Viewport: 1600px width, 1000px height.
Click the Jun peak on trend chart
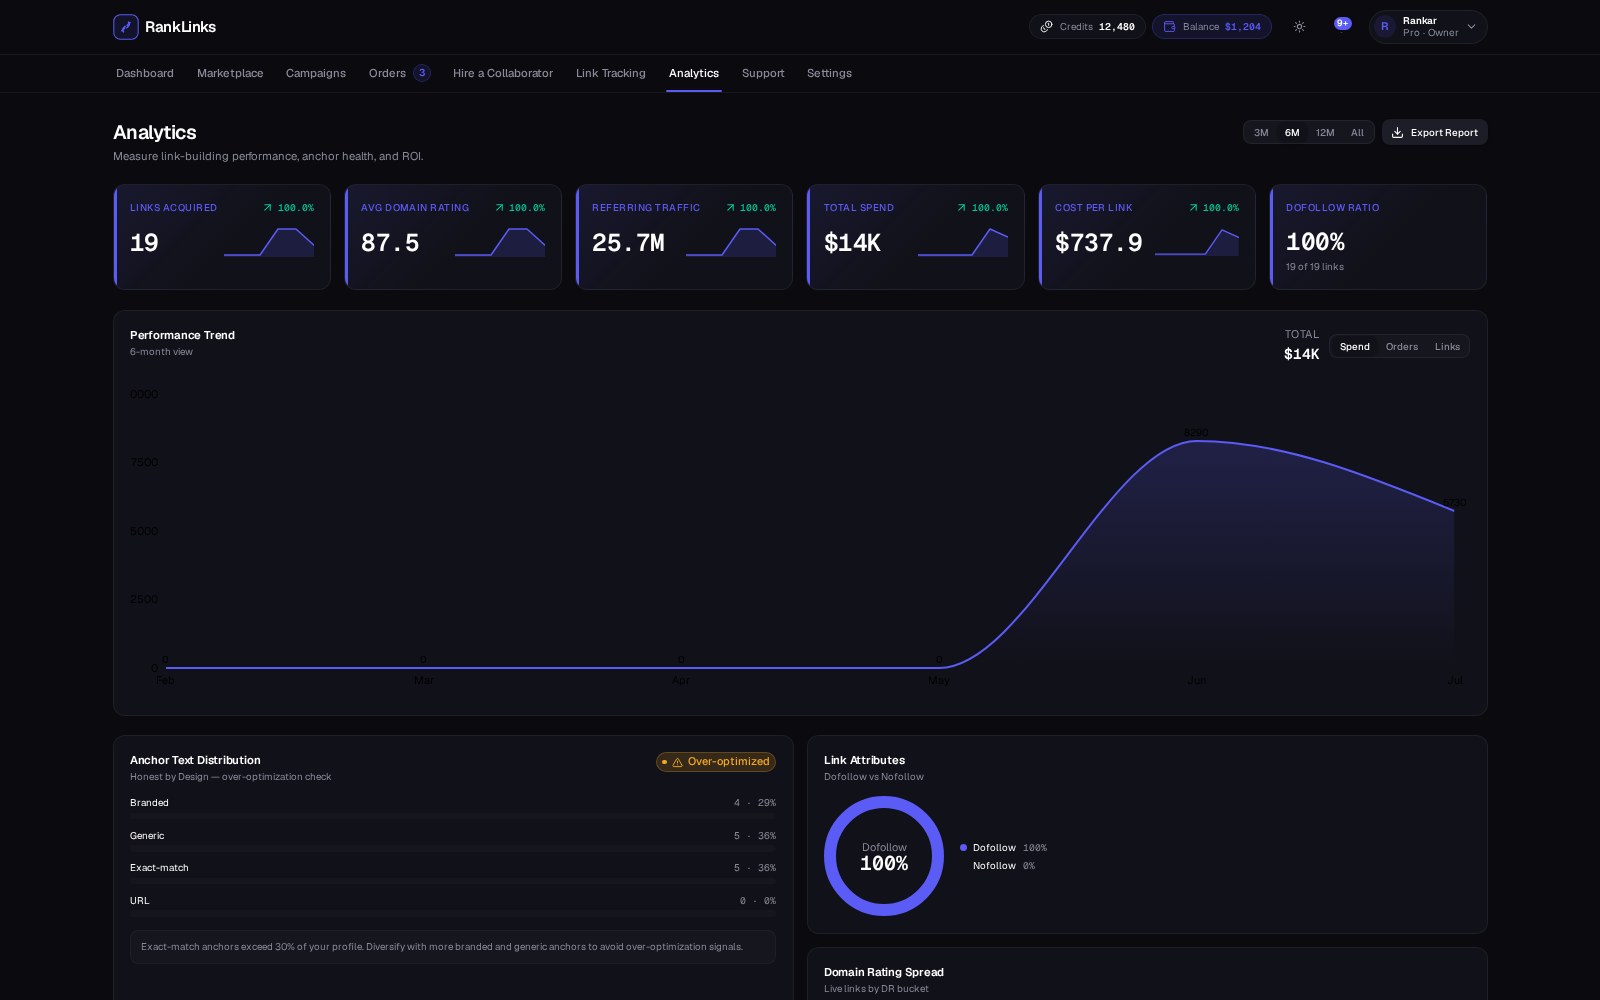click(x=1196, y=441)
